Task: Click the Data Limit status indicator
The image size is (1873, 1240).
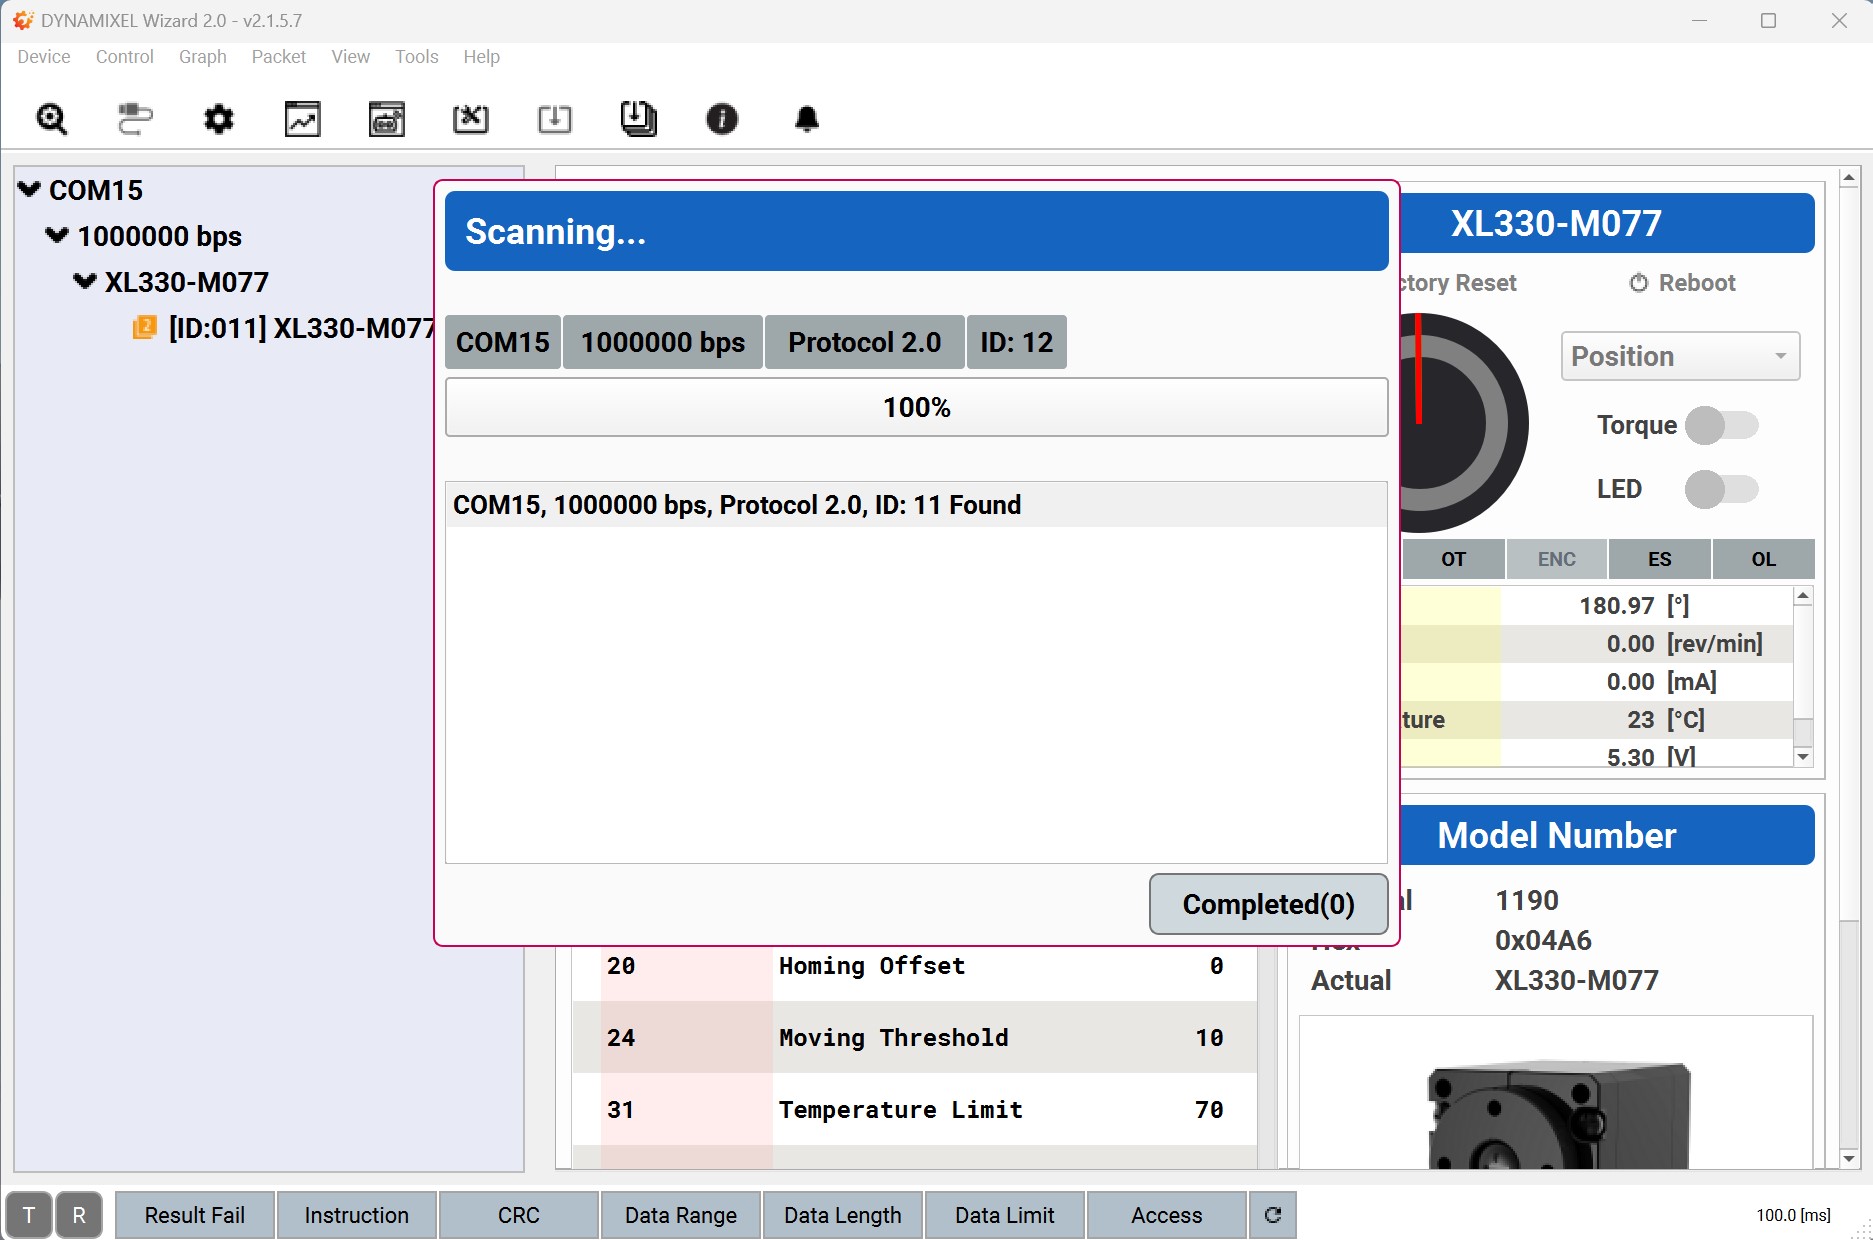Action: (1005, 1215)
